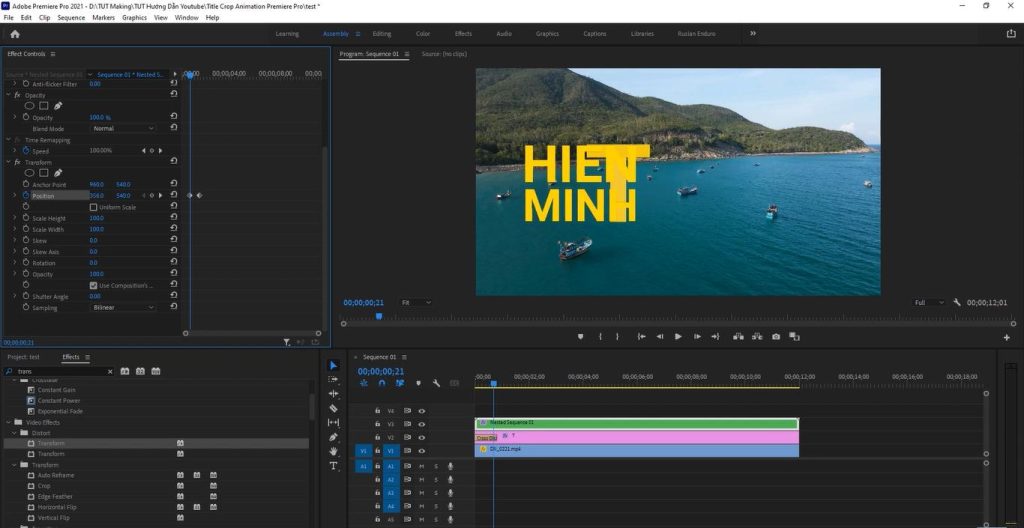Solo audio track A2

click(x=436, y=480)
